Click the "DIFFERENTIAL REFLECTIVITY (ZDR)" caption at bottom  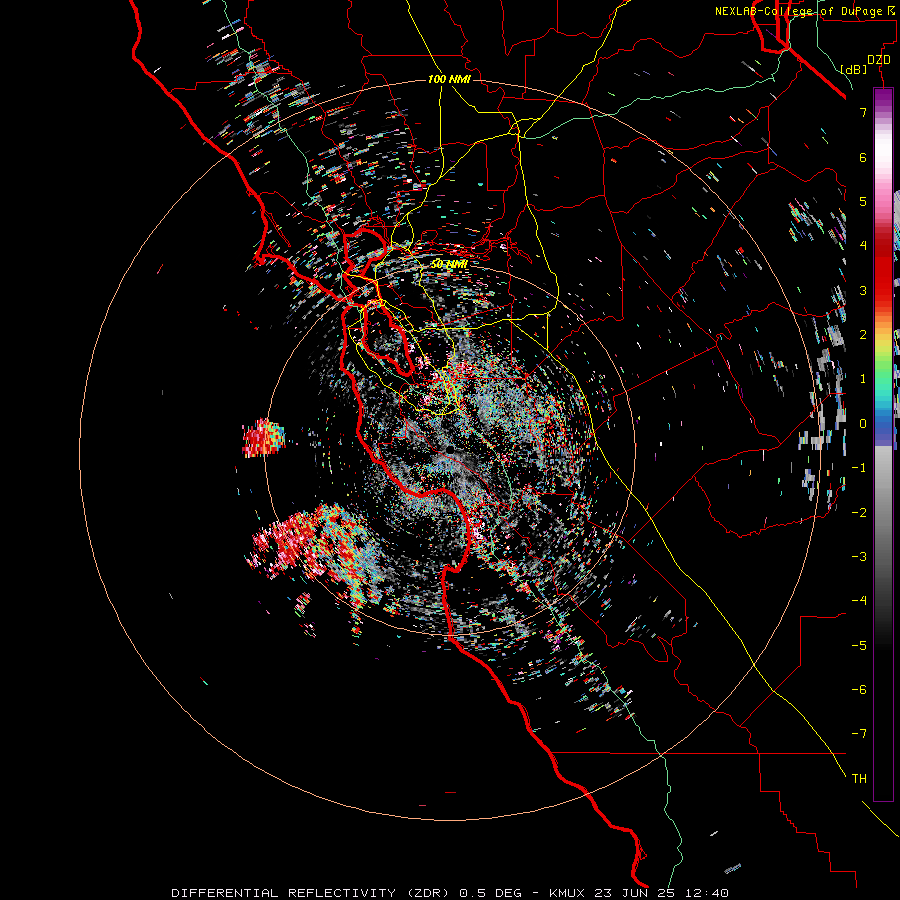coord(310,893)
